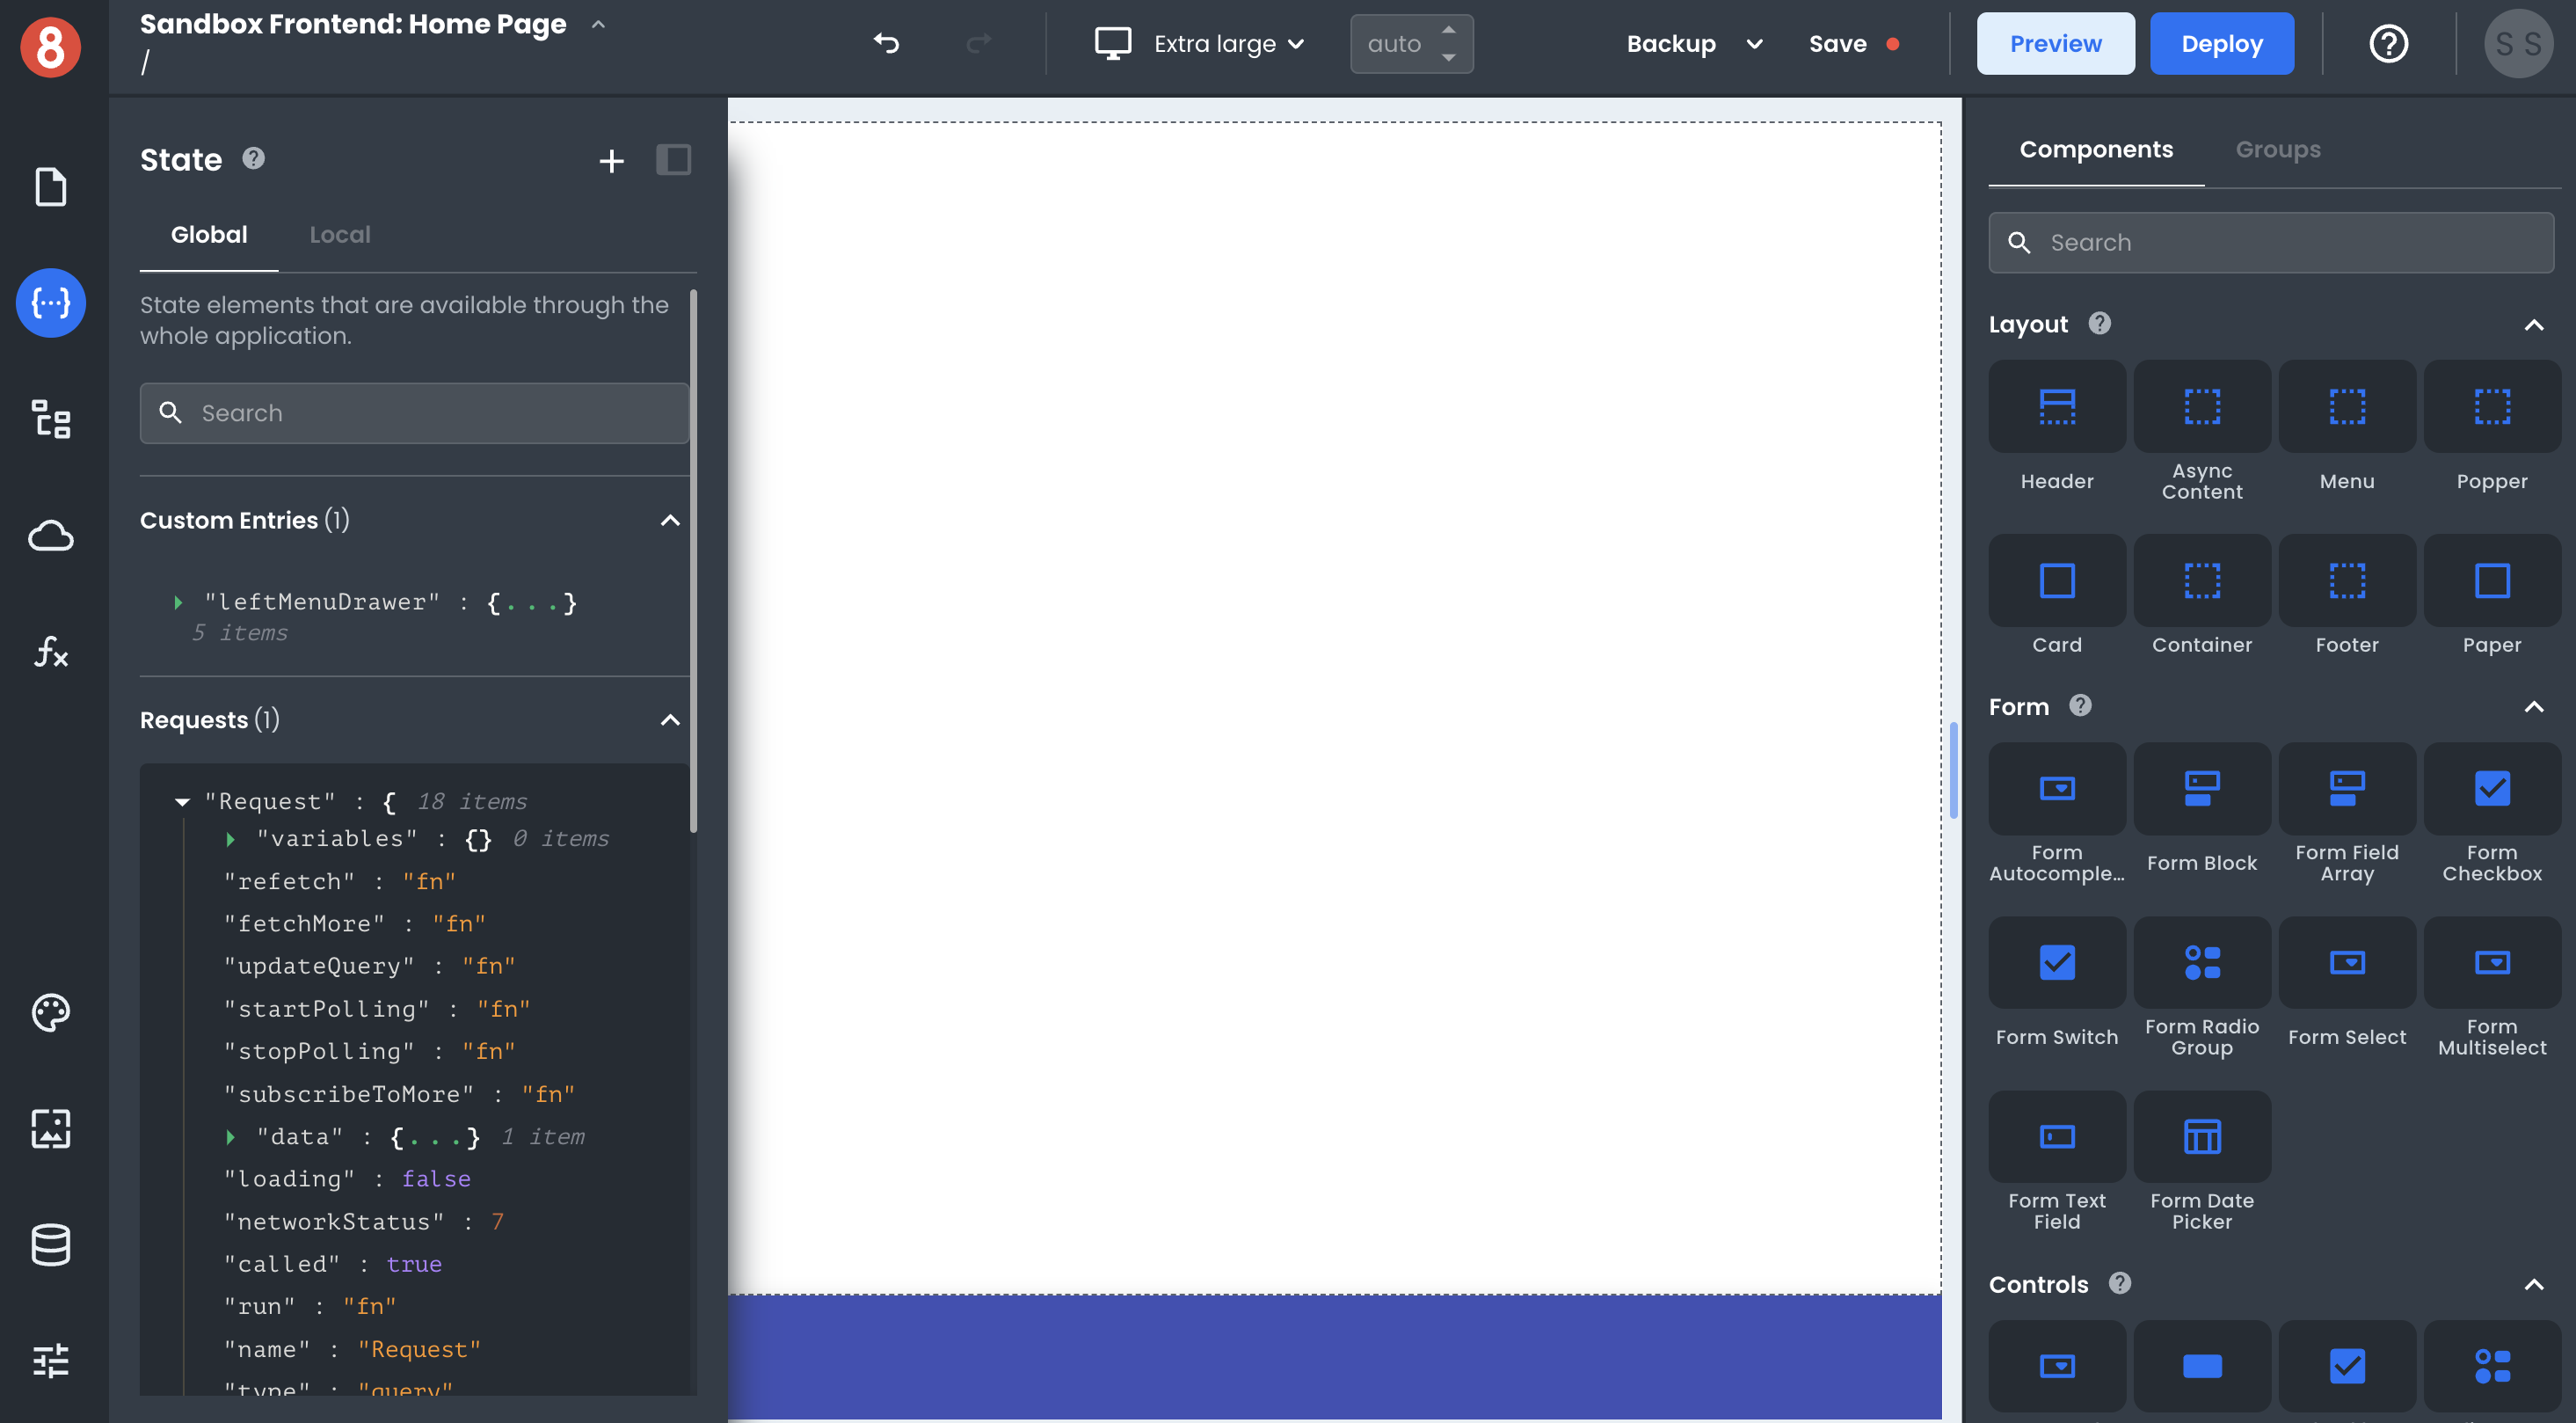Add a new state entry with plus icon
2576x1423 pixels.
[611, 160]
